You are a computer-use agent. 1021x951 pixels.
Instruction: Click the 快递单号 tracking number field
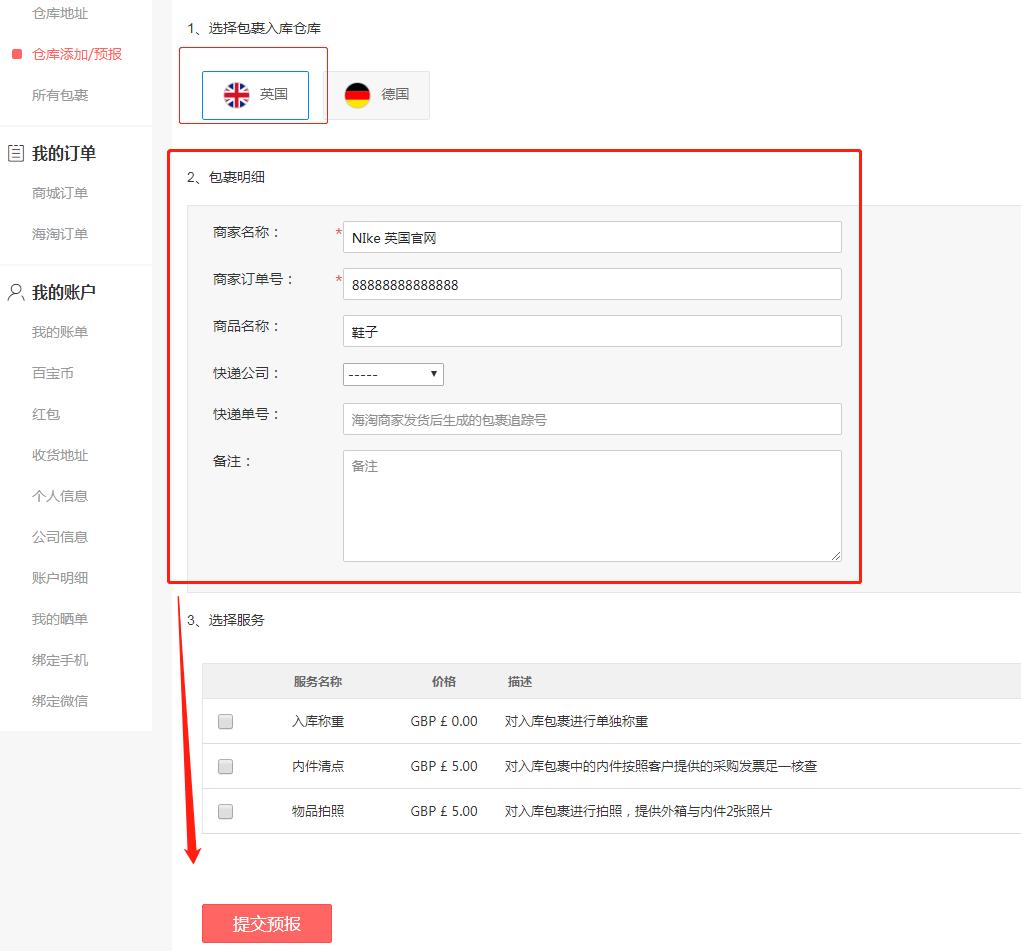point(591,419)
